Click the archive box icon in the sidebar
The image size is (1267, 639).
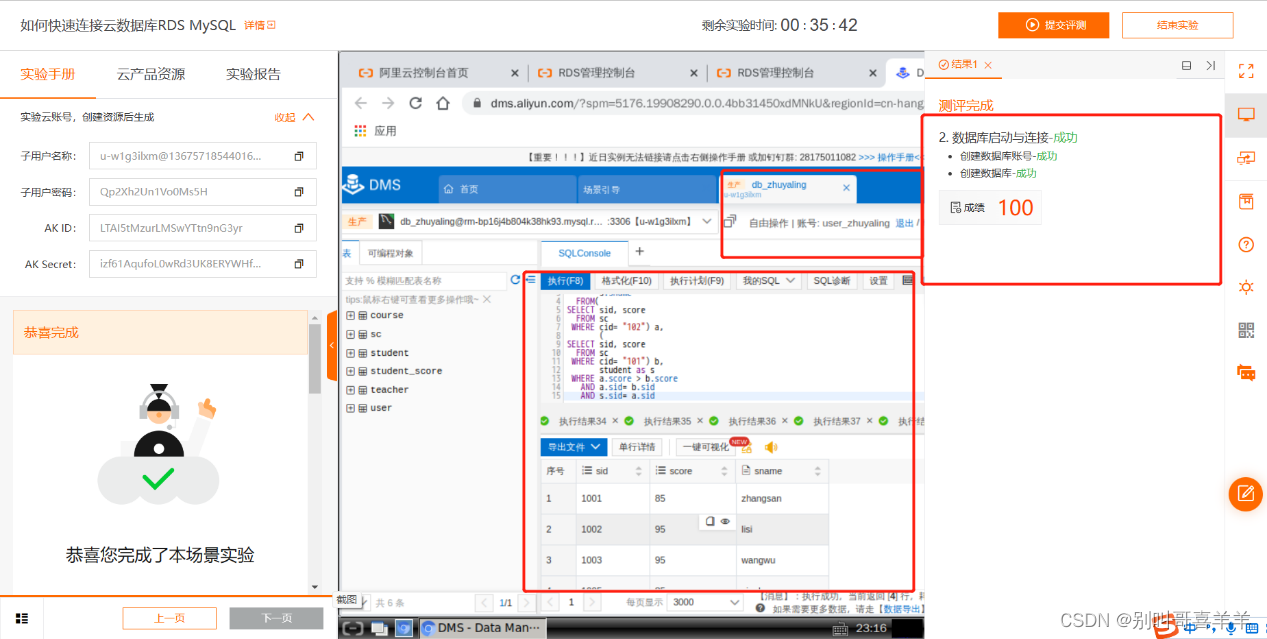pyautogui.click(x=1246, y=201)
